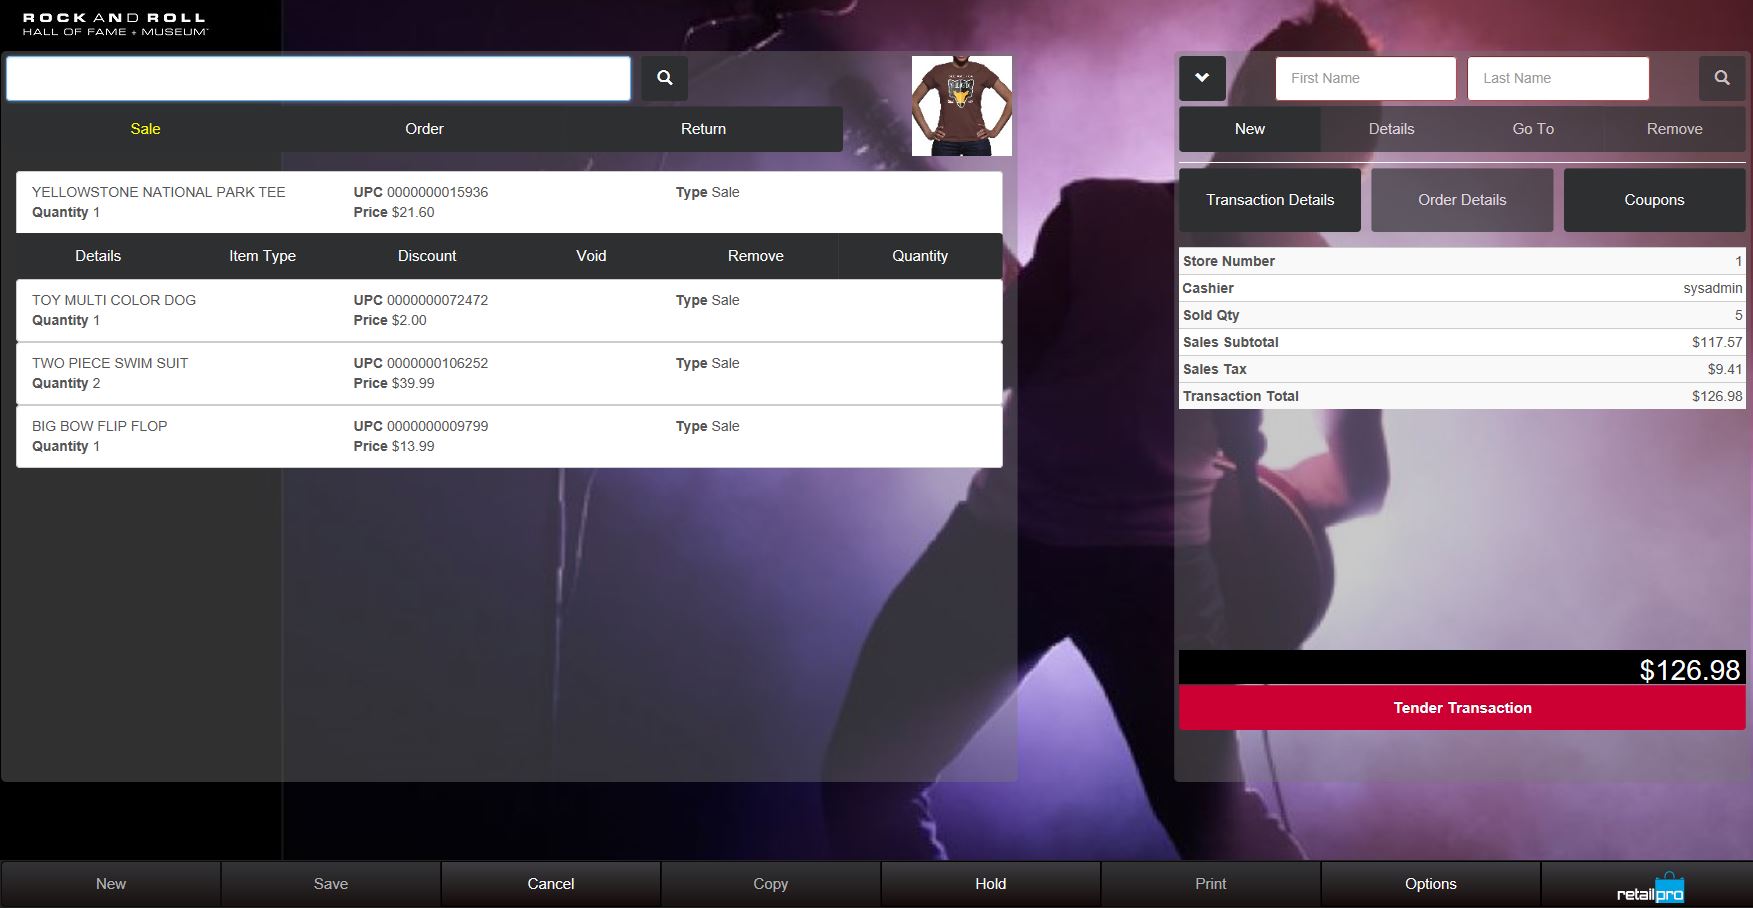Click into the First Name field
This screenshot has height=908, width=1753.
(1365, 78)
